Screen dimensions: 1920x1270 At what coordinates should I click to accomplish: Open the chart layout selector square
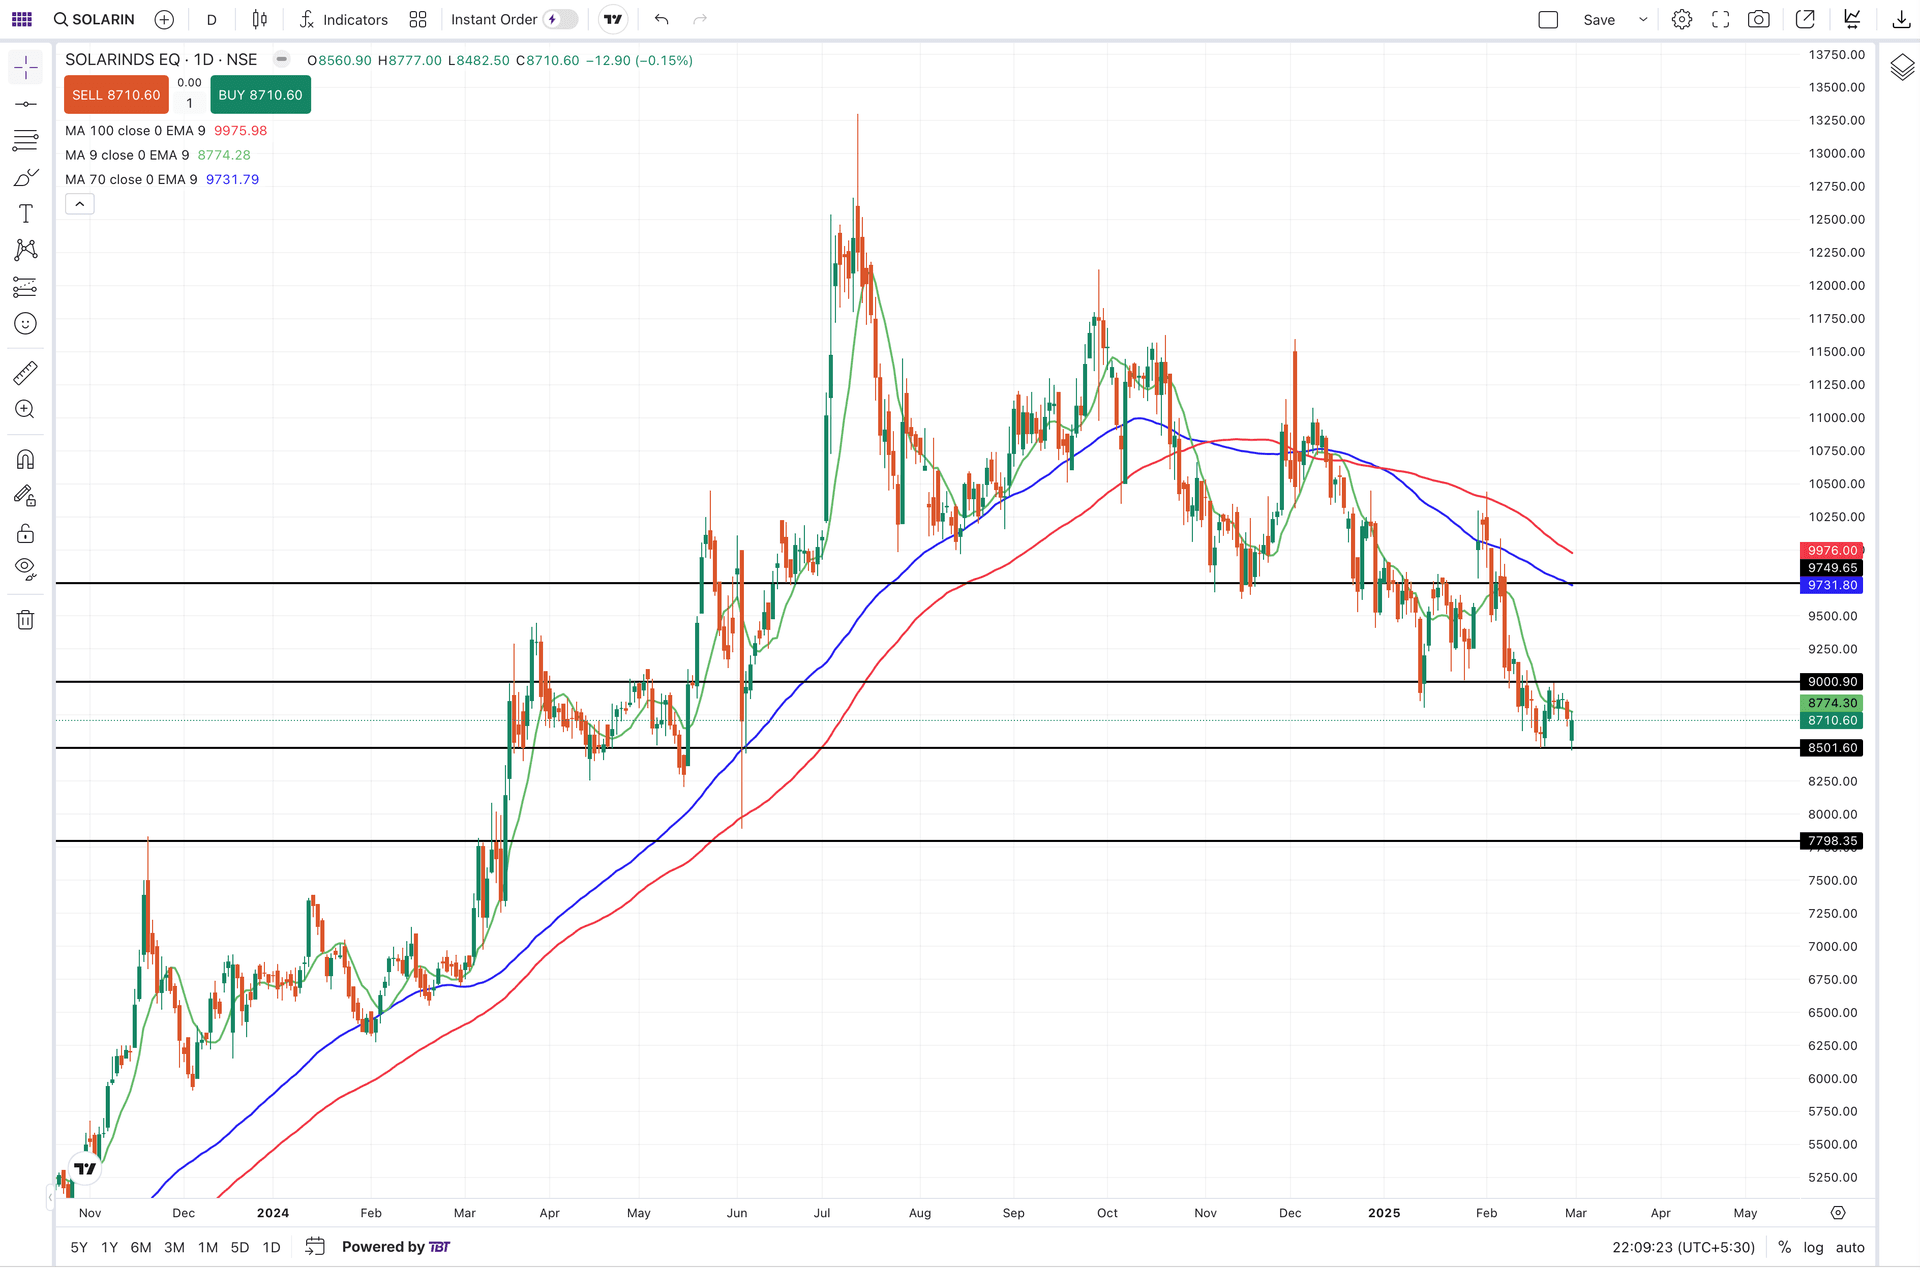click(1548, 19)
